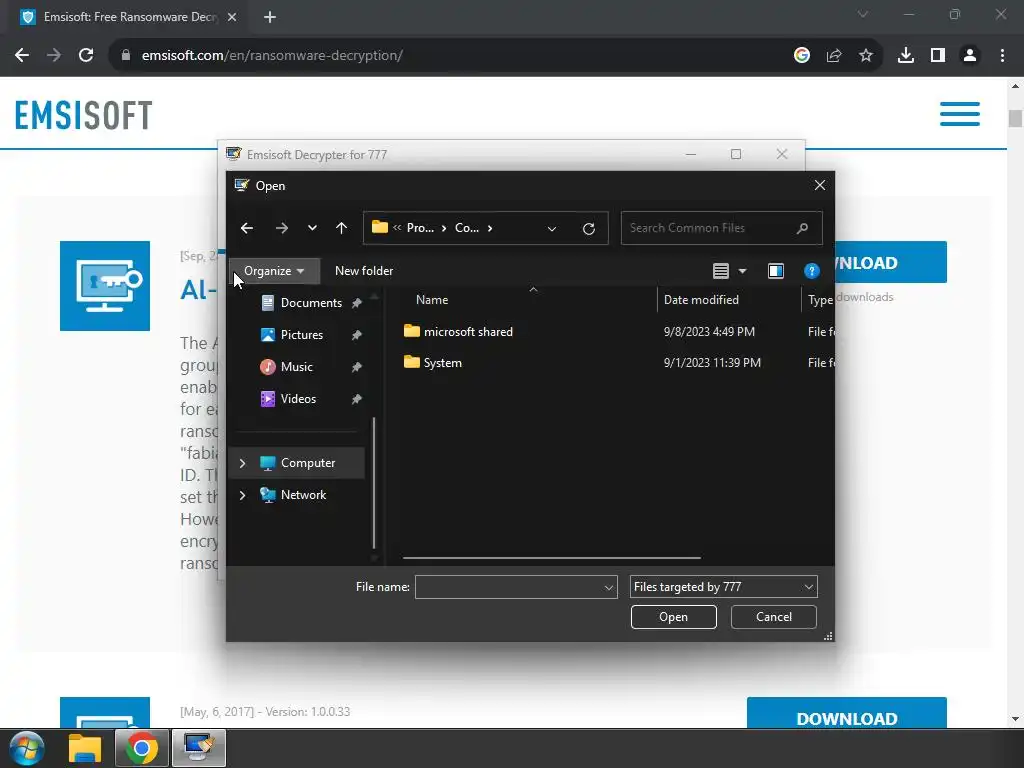This screenshot has height=768, width=1024.
Task: Click the search magnifier icon
Action: click(803, 228)
